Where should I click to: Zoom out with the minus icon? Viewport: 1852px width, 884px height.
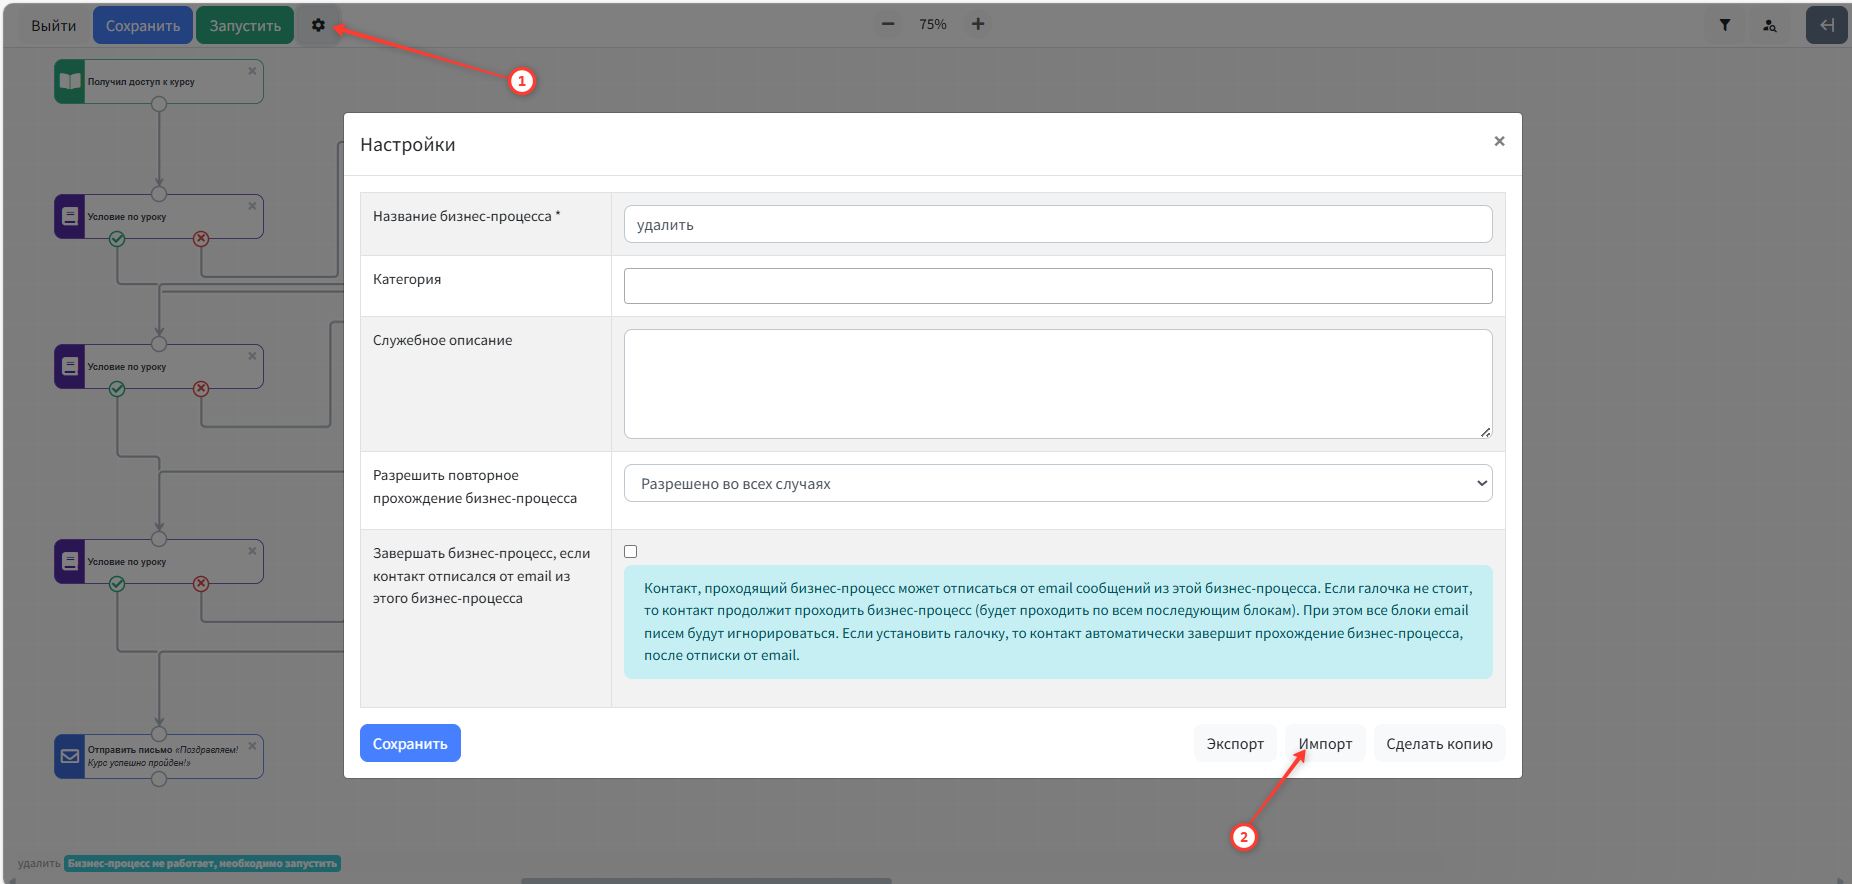coord(887,24)
